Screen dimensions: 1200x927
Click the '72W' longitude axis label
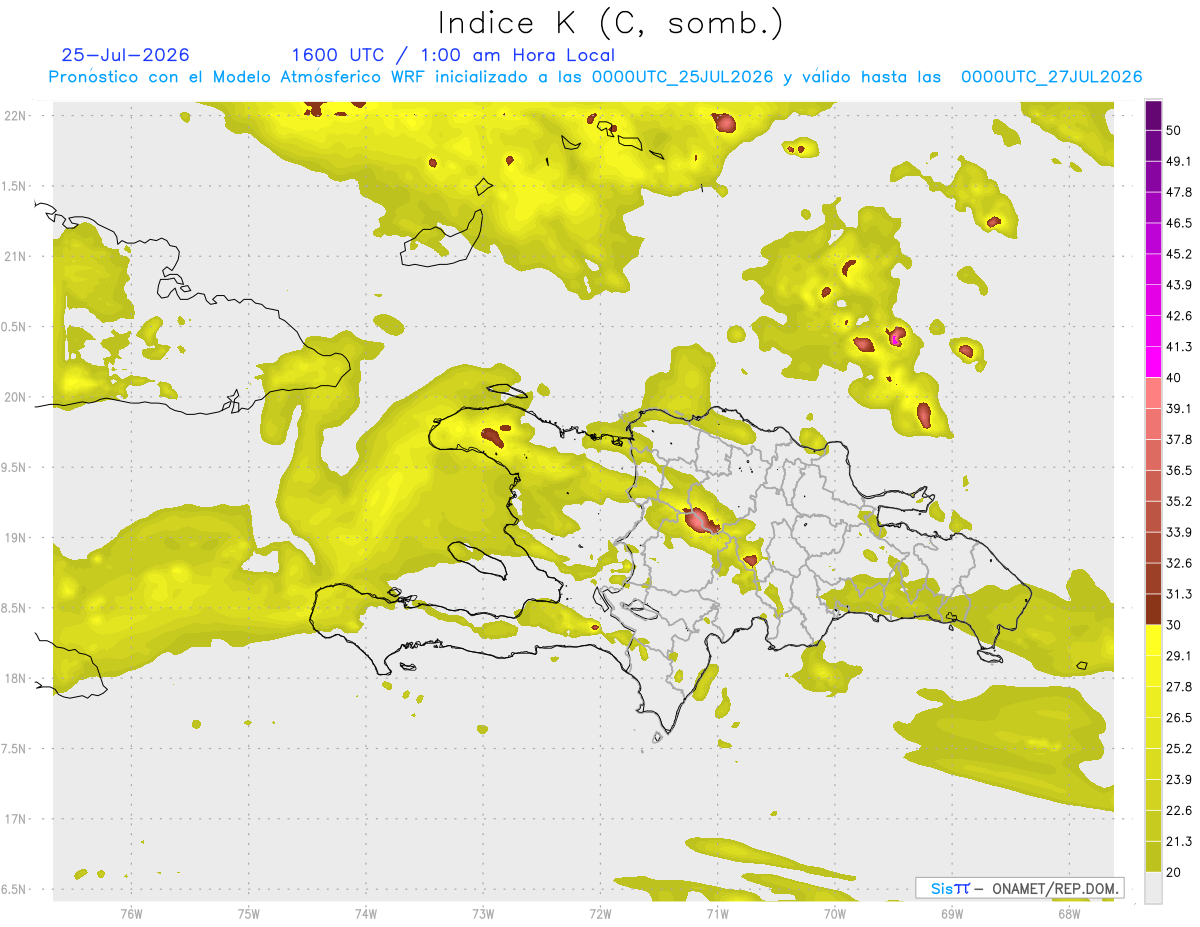[600, 914]
